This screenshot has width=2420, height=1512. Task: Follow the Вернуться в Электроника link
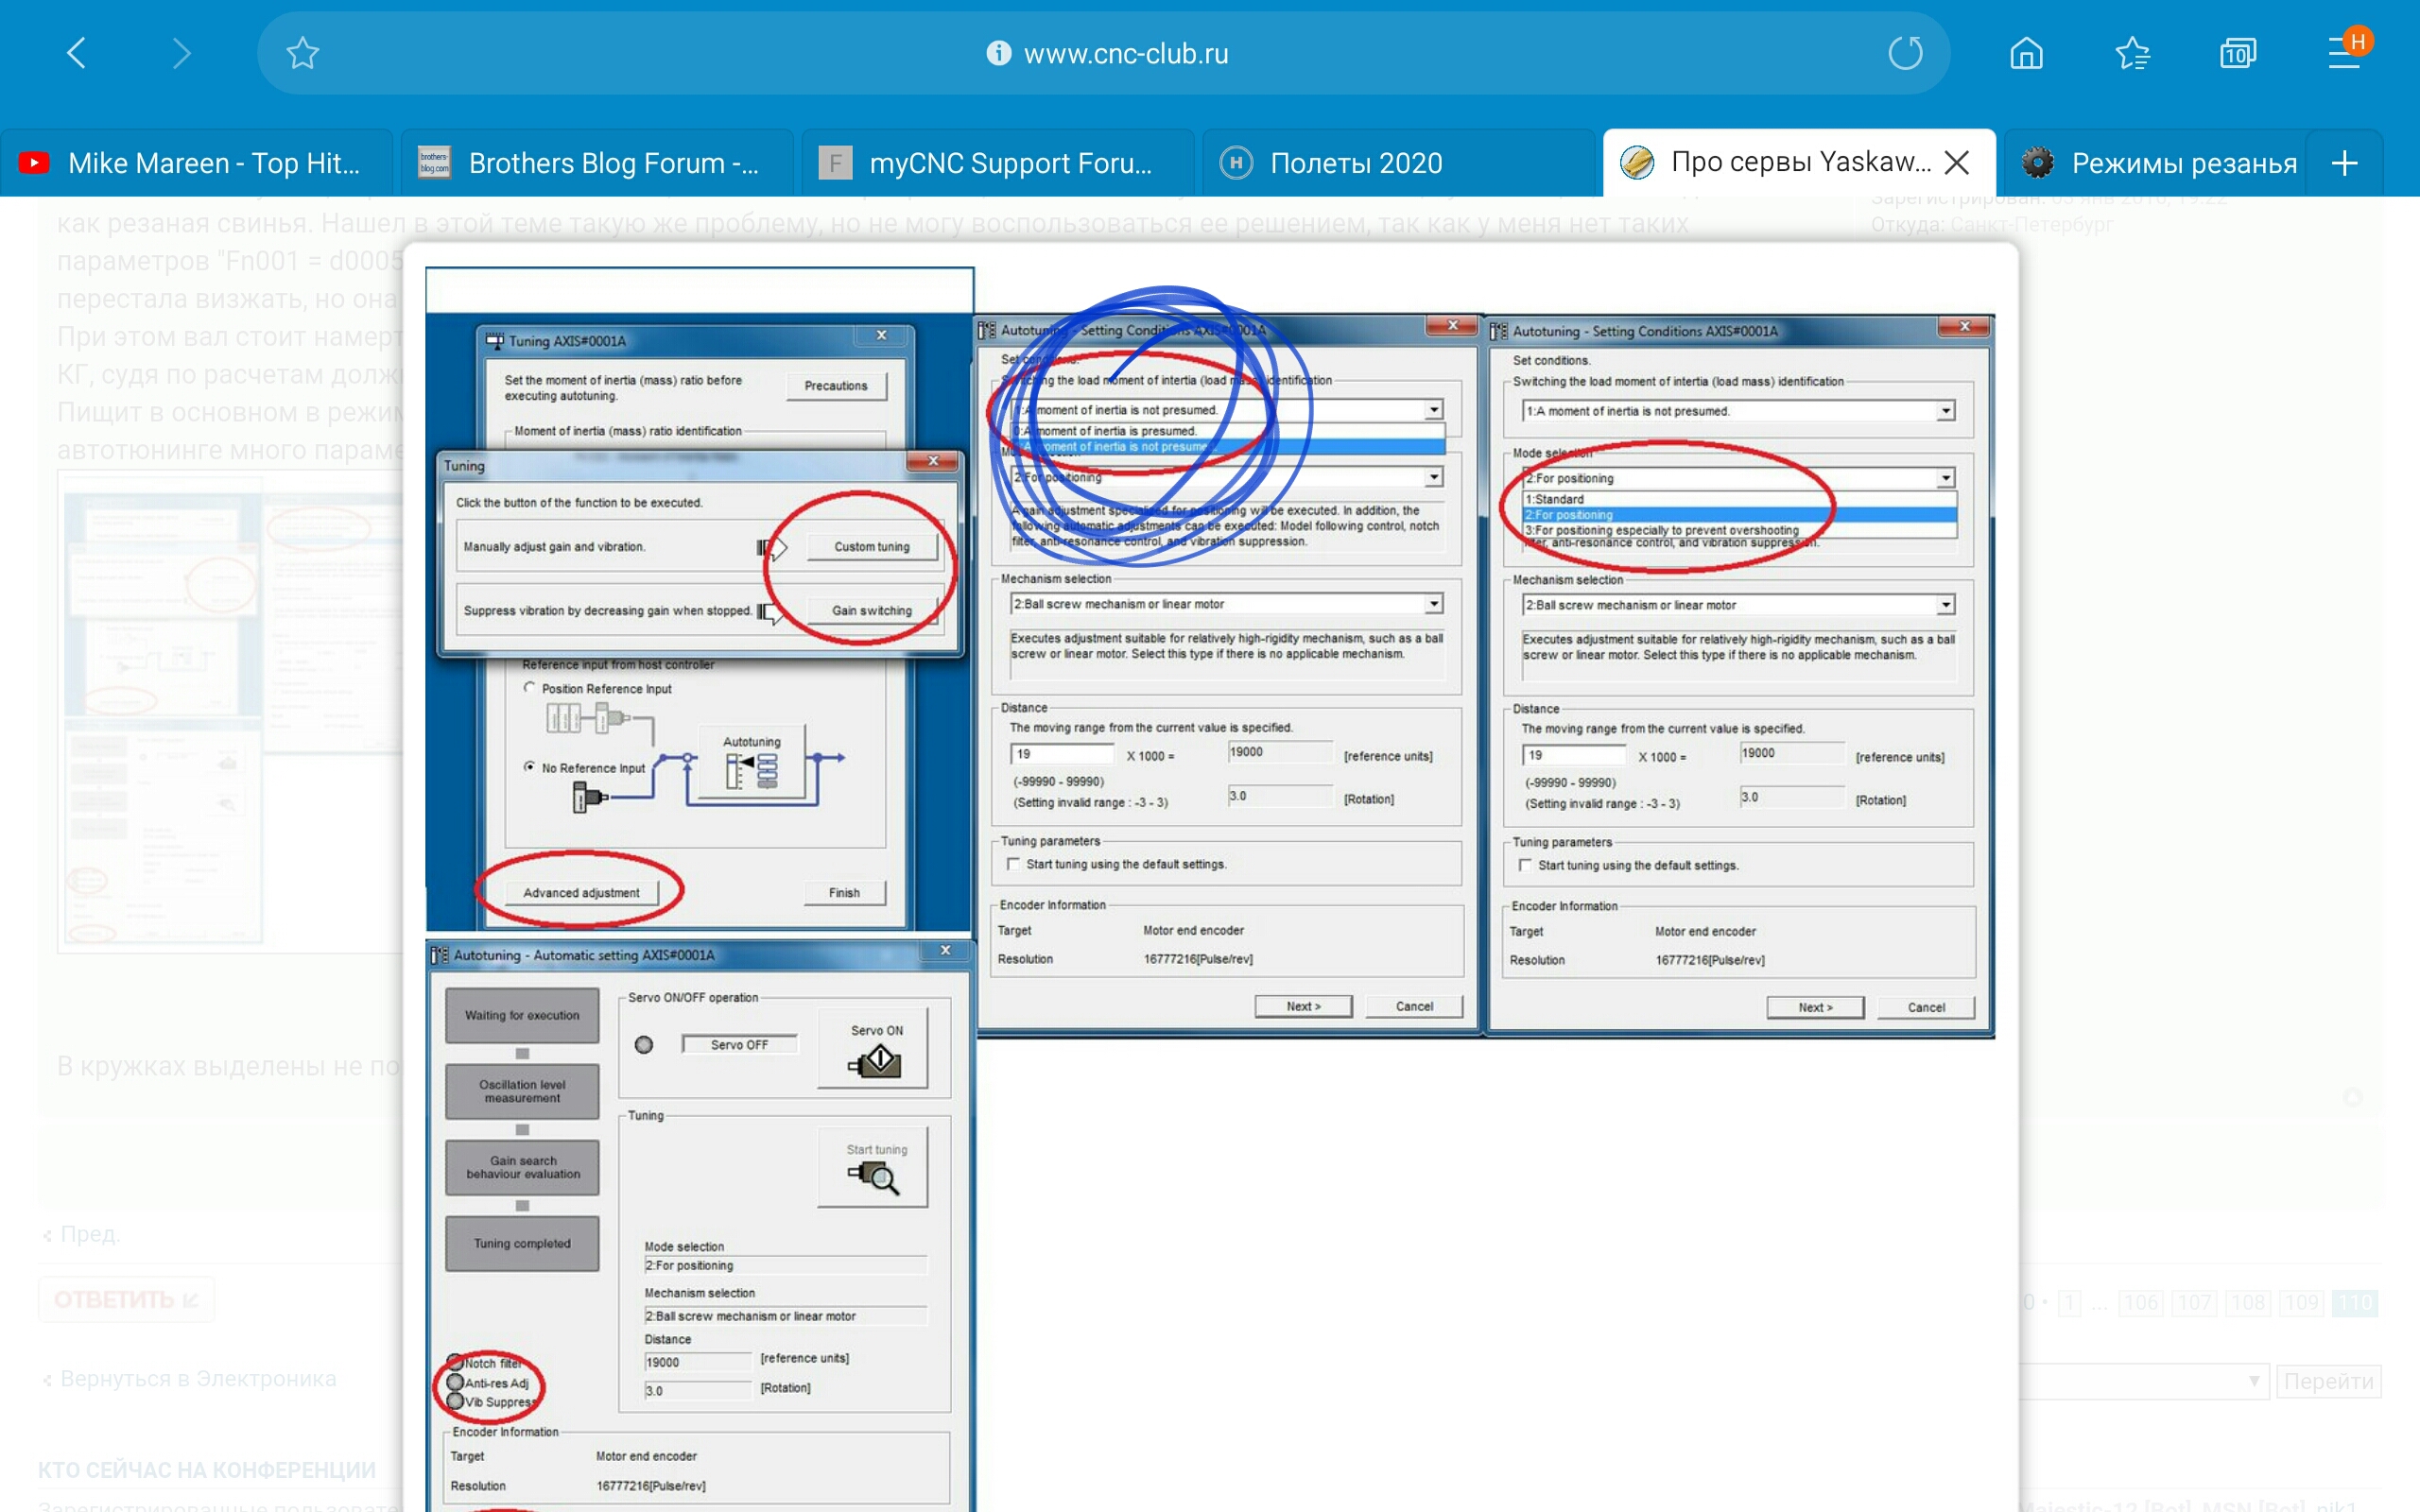tap(197, 1379)
